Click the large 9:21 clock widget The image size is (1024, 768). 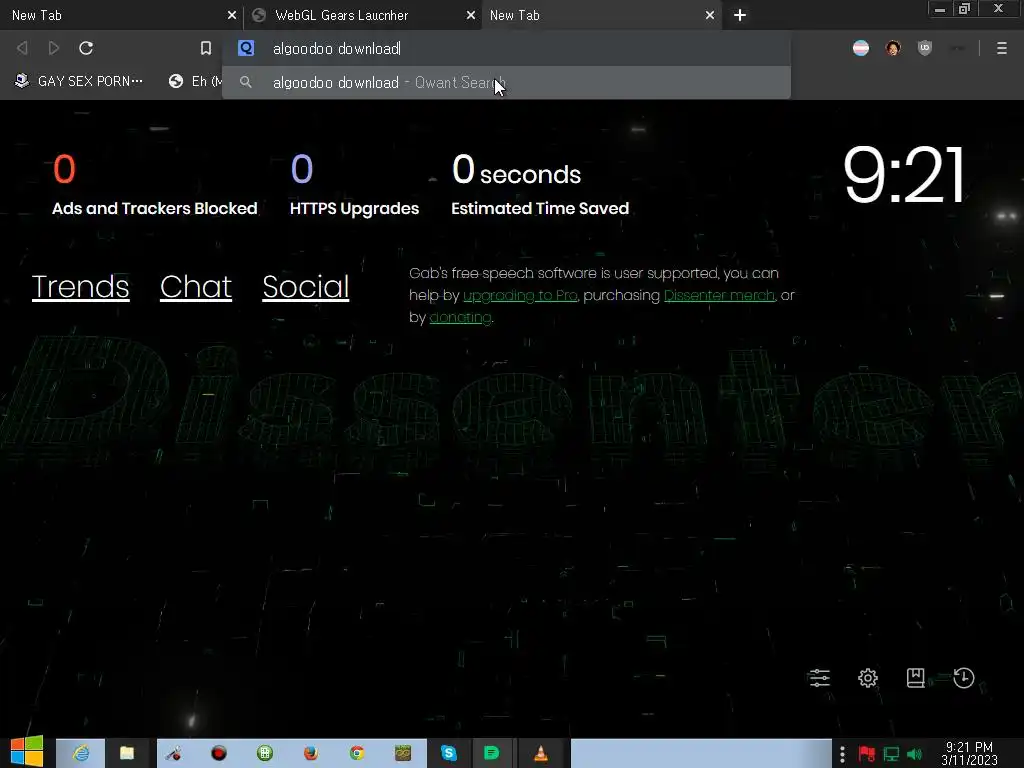point(904,174)
